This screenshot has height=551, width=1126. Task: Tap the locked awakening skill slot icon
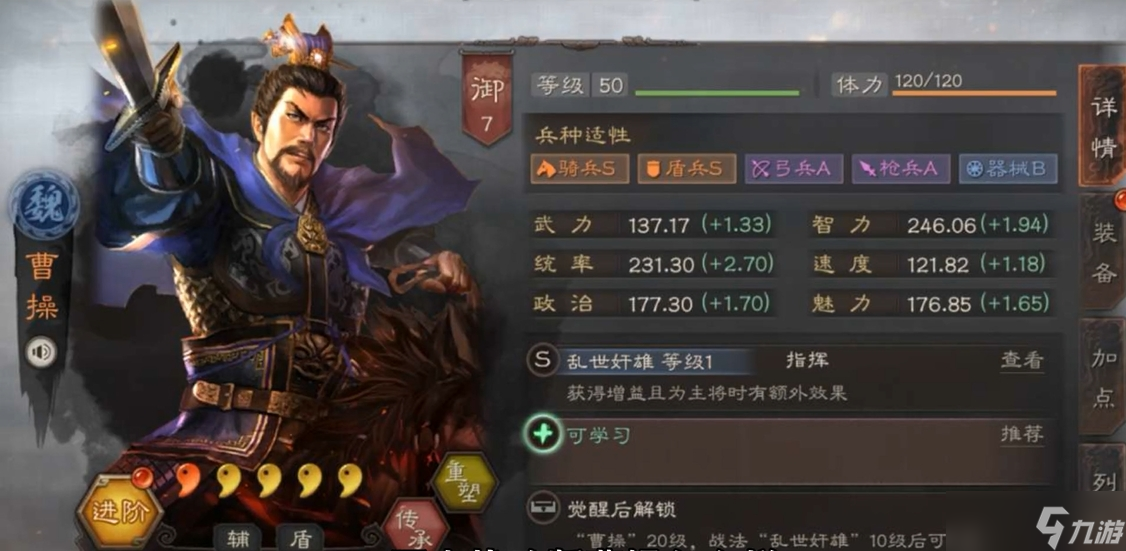[543, 509]
